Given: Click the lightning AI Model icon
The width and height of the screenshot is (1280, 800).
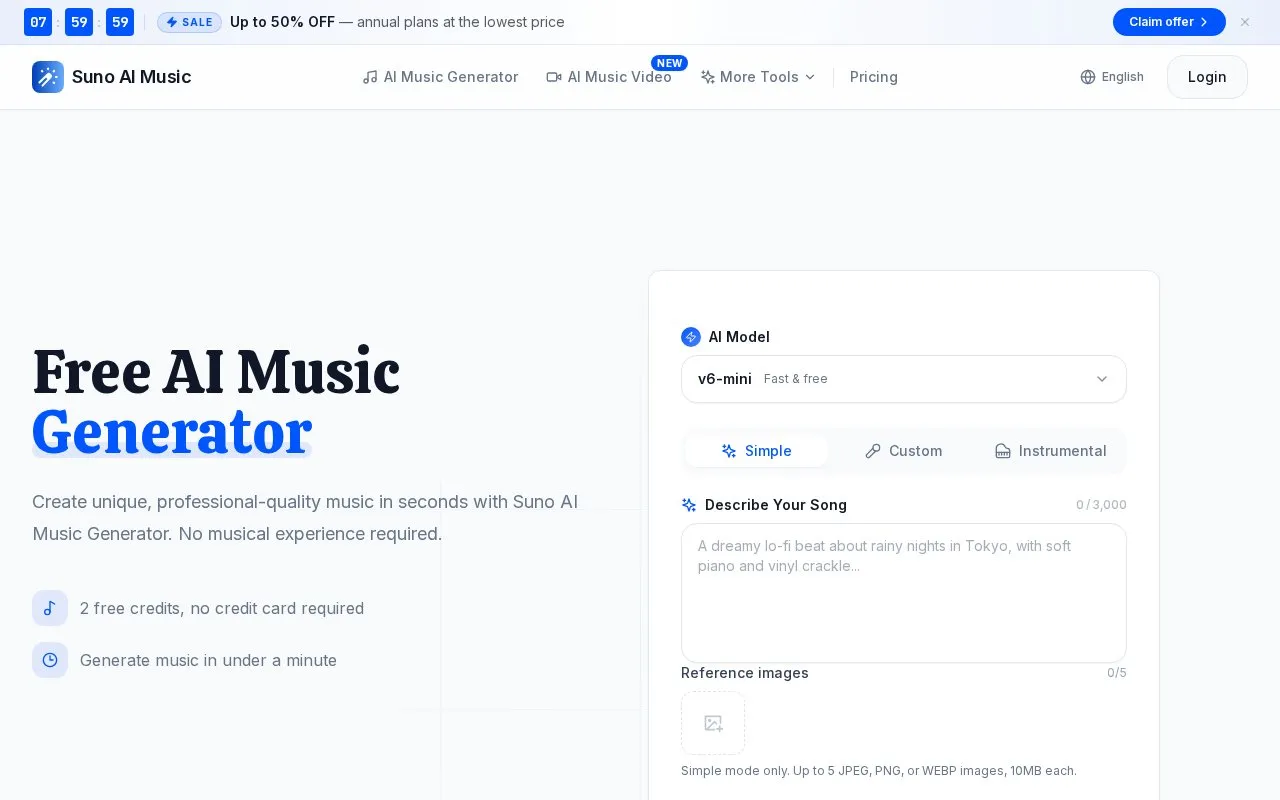Looking at the screenshot, I should [691, 337].
